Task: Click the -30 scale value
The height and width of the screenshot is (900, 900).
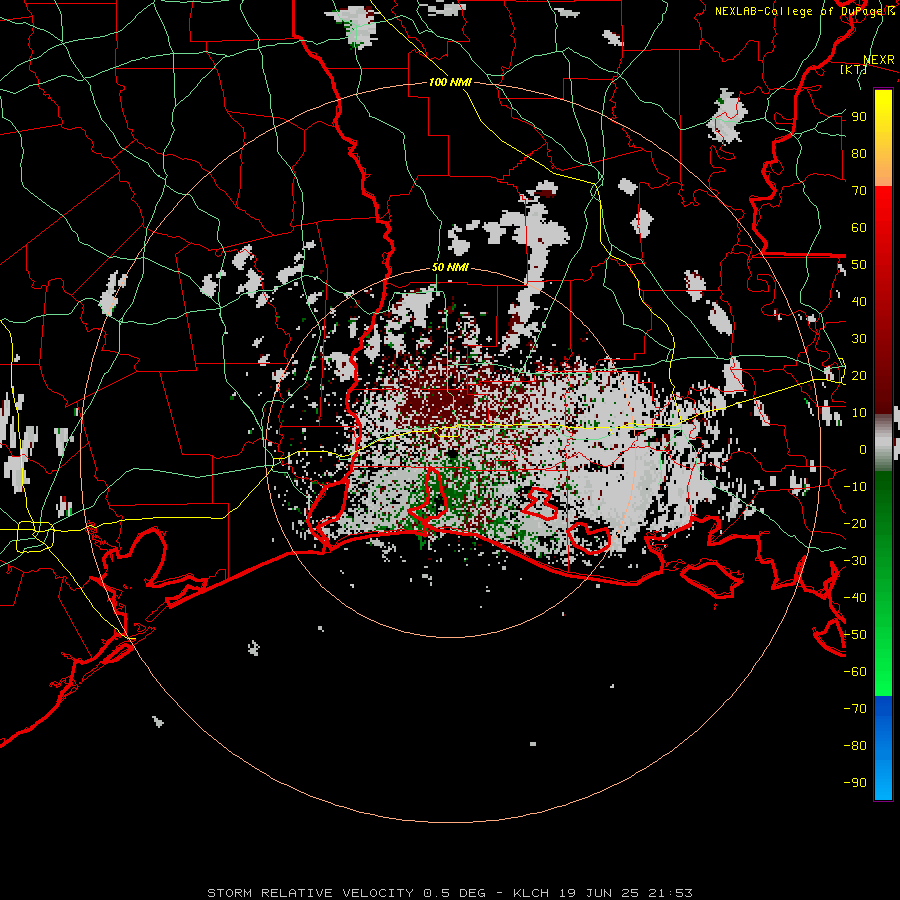Action: (x=855, y=561)
